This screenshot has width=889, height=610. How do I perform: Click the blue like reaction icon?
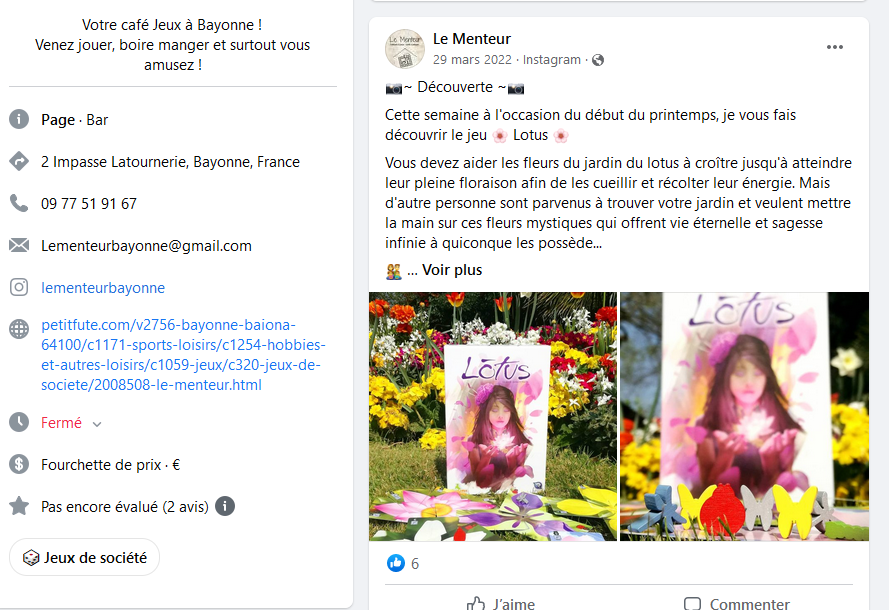click(396, 563)
